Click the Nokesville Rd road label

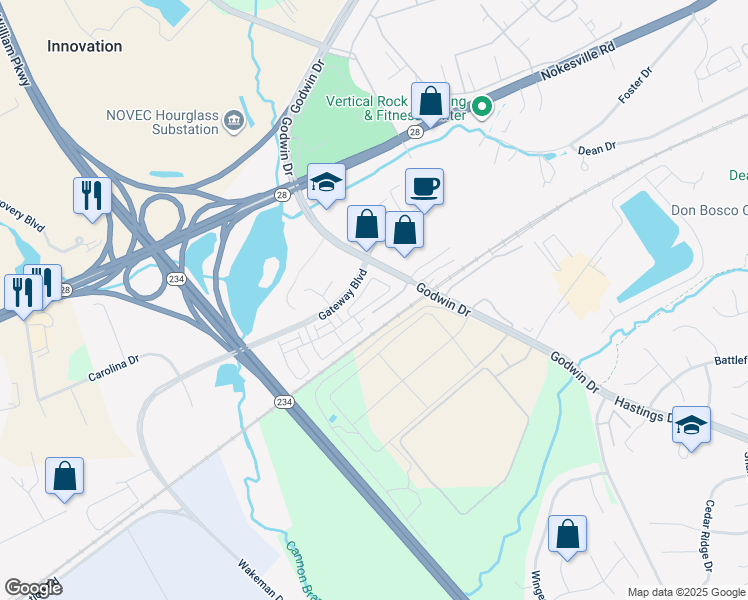point(578,61)
